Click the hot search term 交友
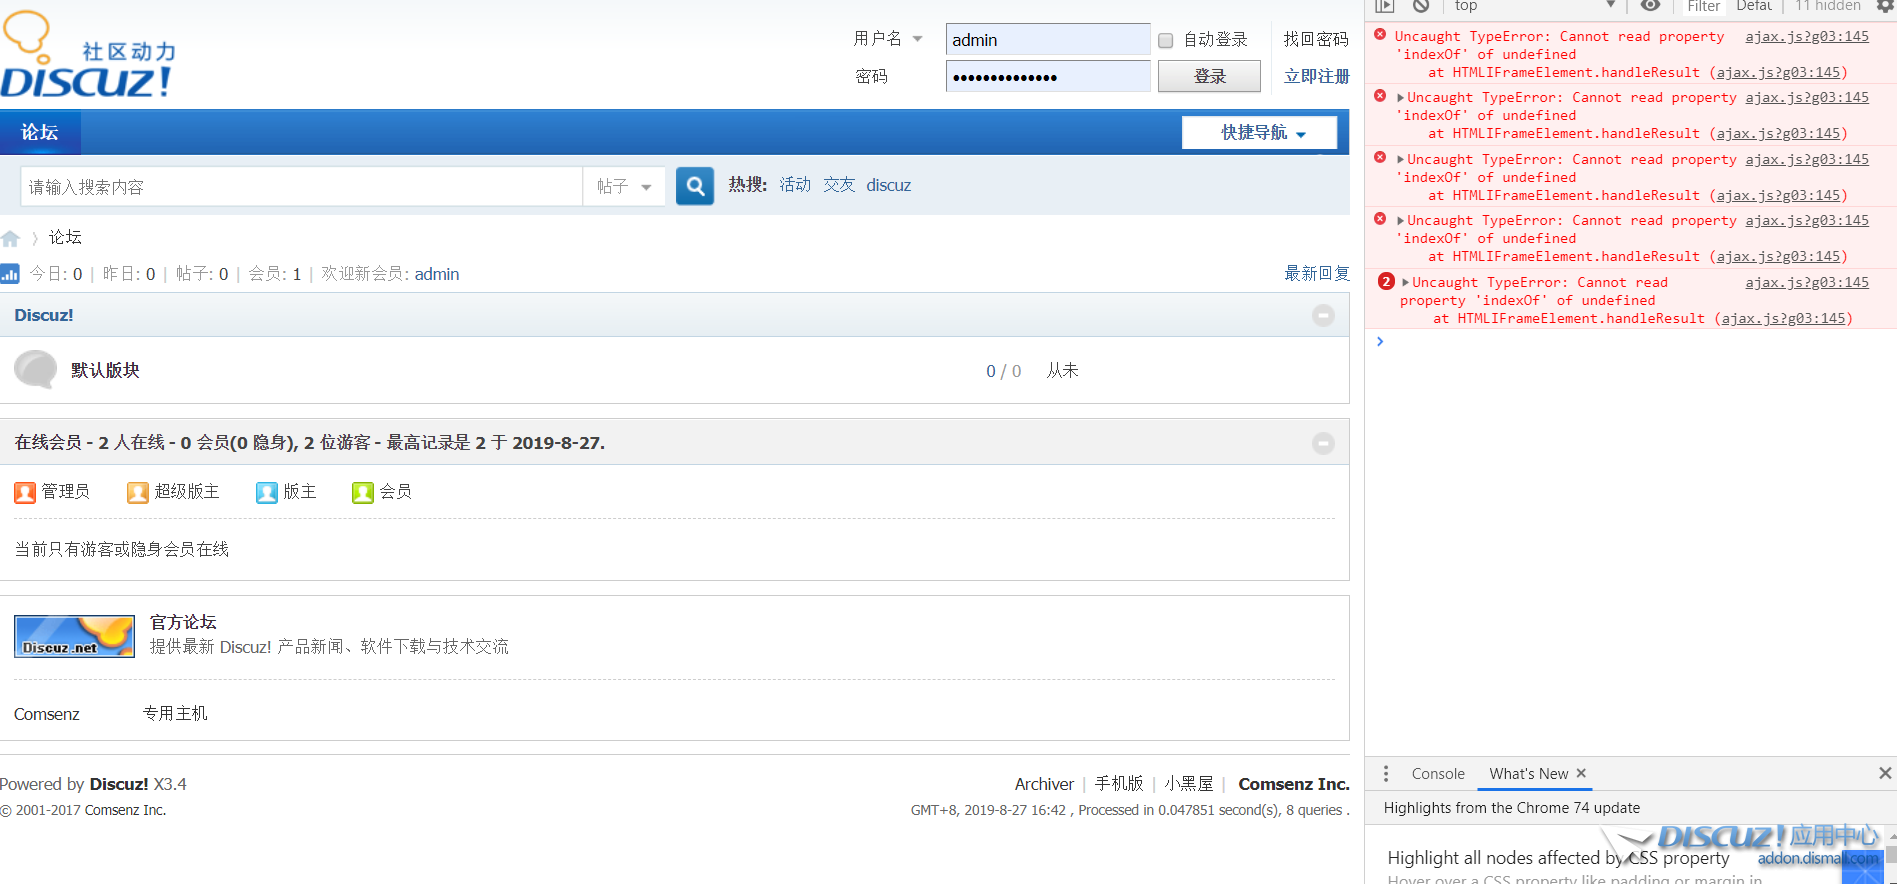Viewport: 1897px width, 884px height. (839, 185)
